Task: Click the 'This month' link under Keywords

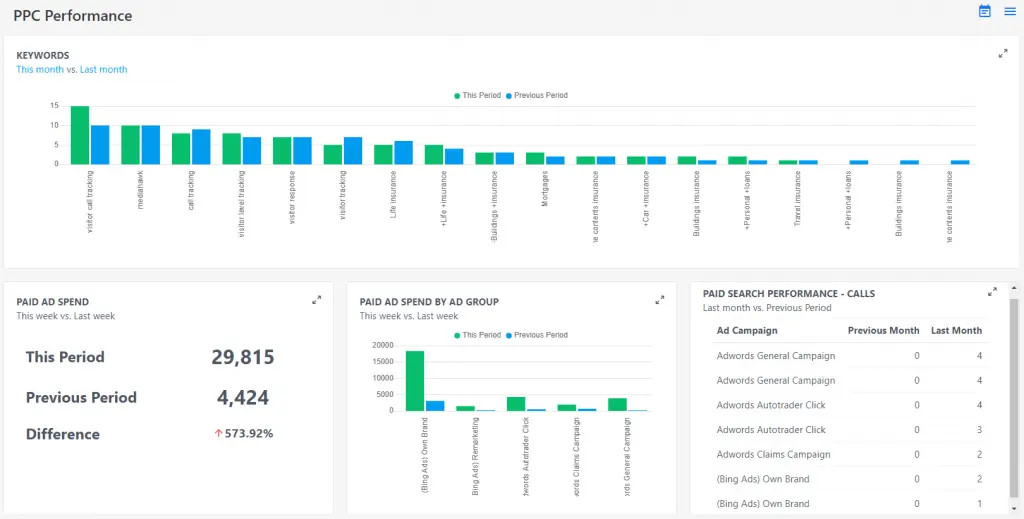Action: tap(40, 69)
